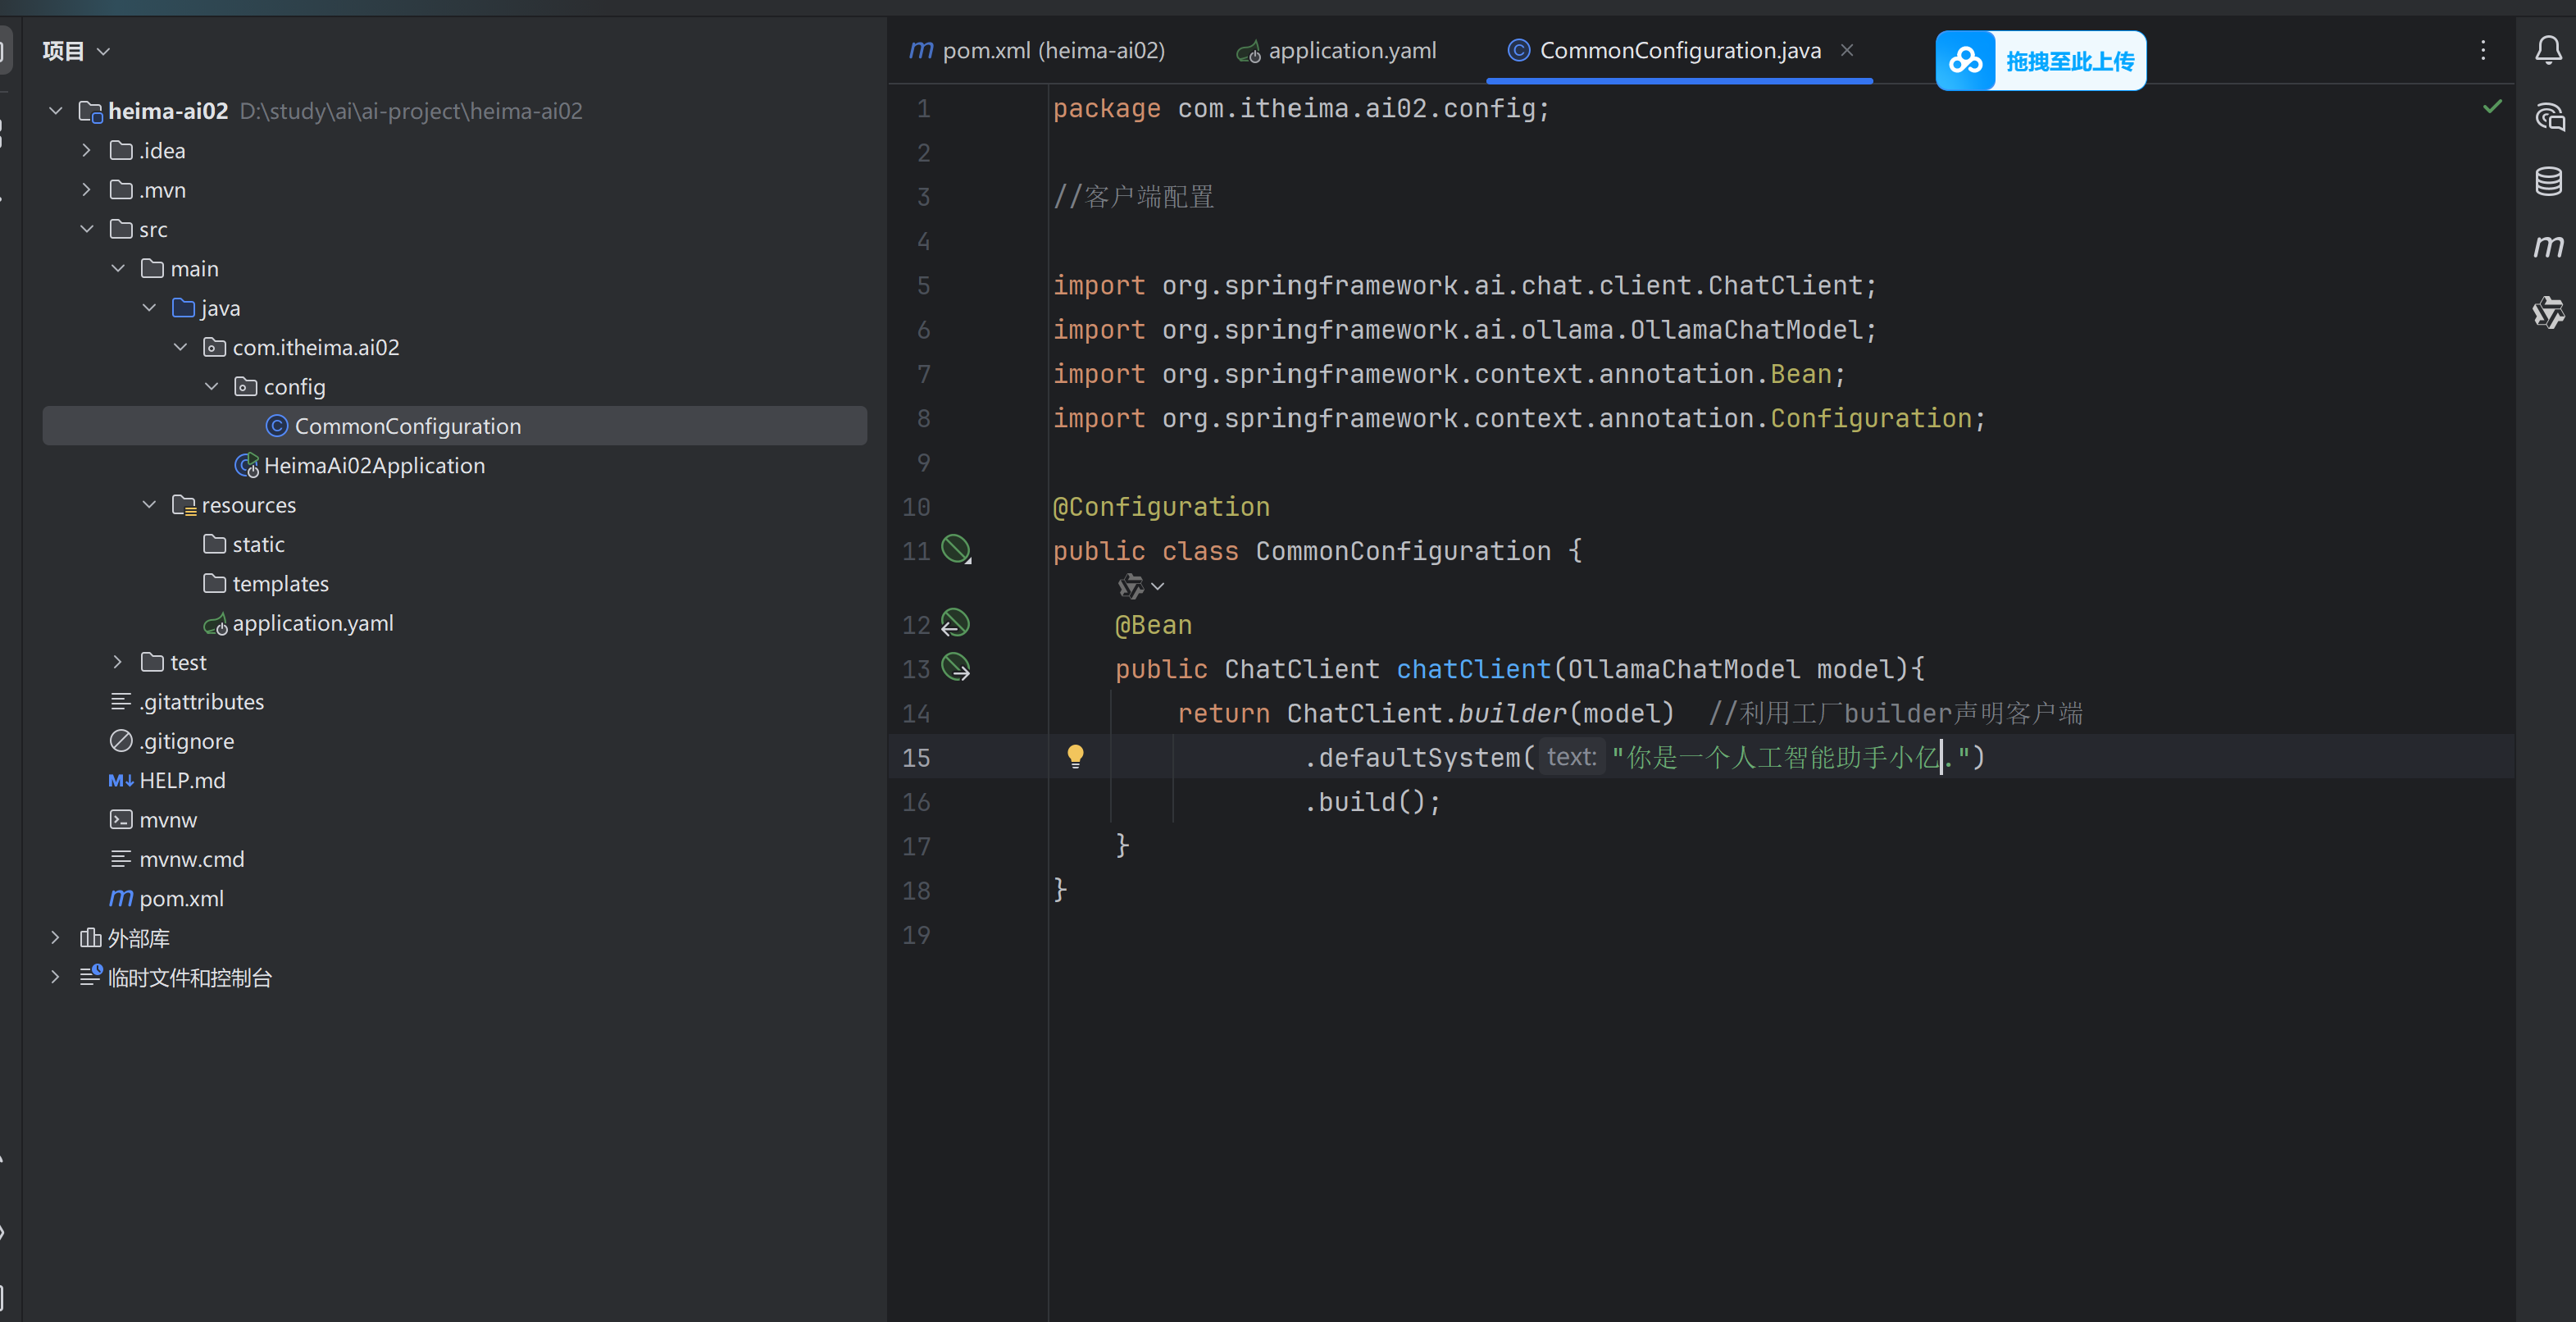Open the Maven tool window icon
Screen dimensions: 2576x1322
click(x=2548, y=246)
